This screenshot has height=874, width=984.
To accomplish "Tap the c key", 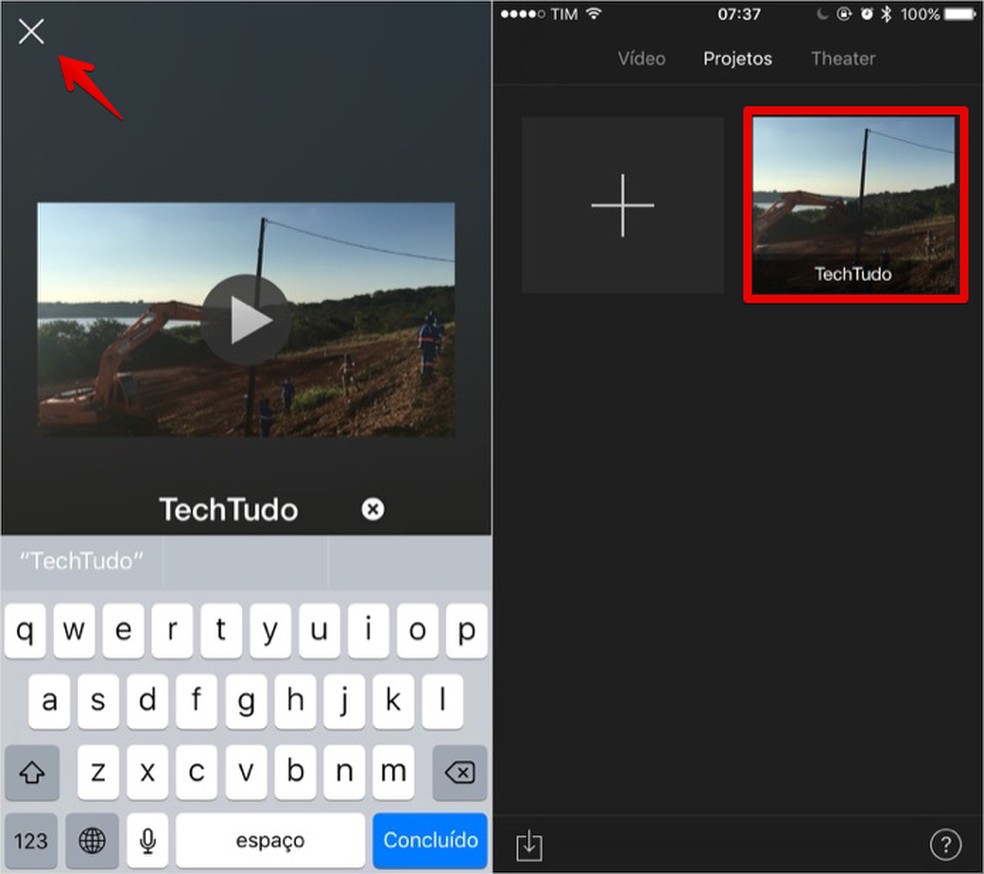I will coord(196,772).
